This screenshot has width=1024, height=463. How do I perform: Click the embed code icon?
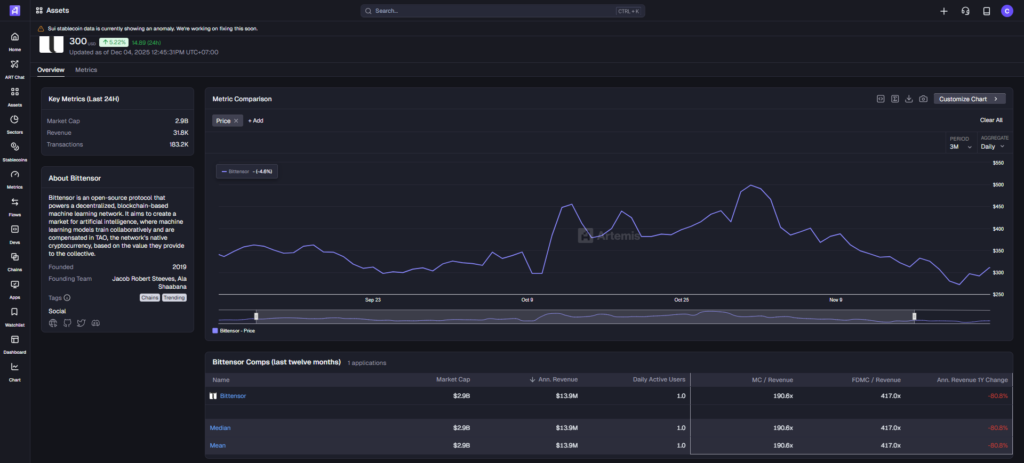[x=881, y=99]
